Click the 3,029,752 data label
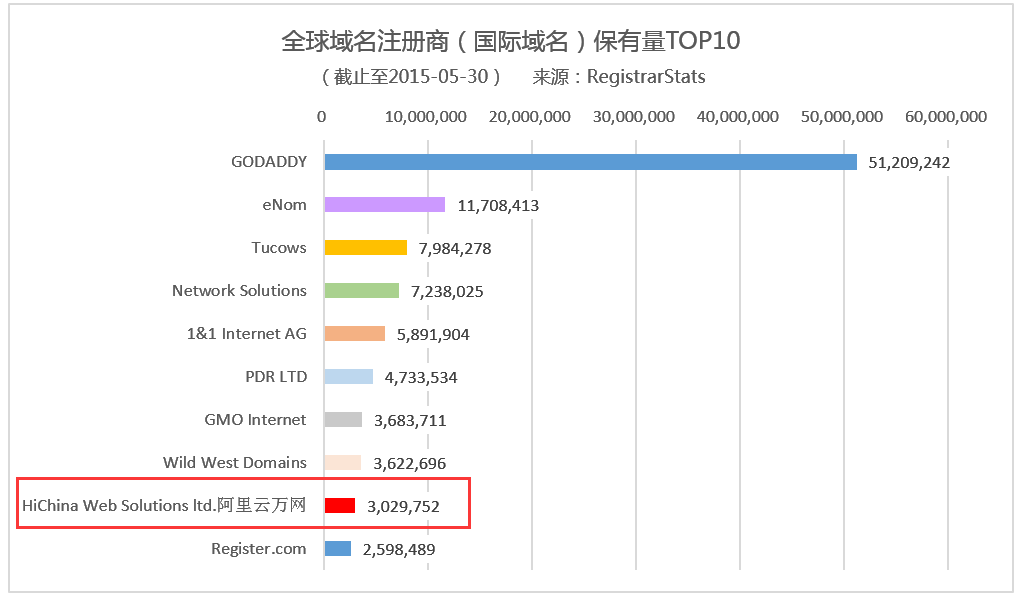Image resolution: width=1020 pixels, height=598 pixels. click(x=403, y=507)
